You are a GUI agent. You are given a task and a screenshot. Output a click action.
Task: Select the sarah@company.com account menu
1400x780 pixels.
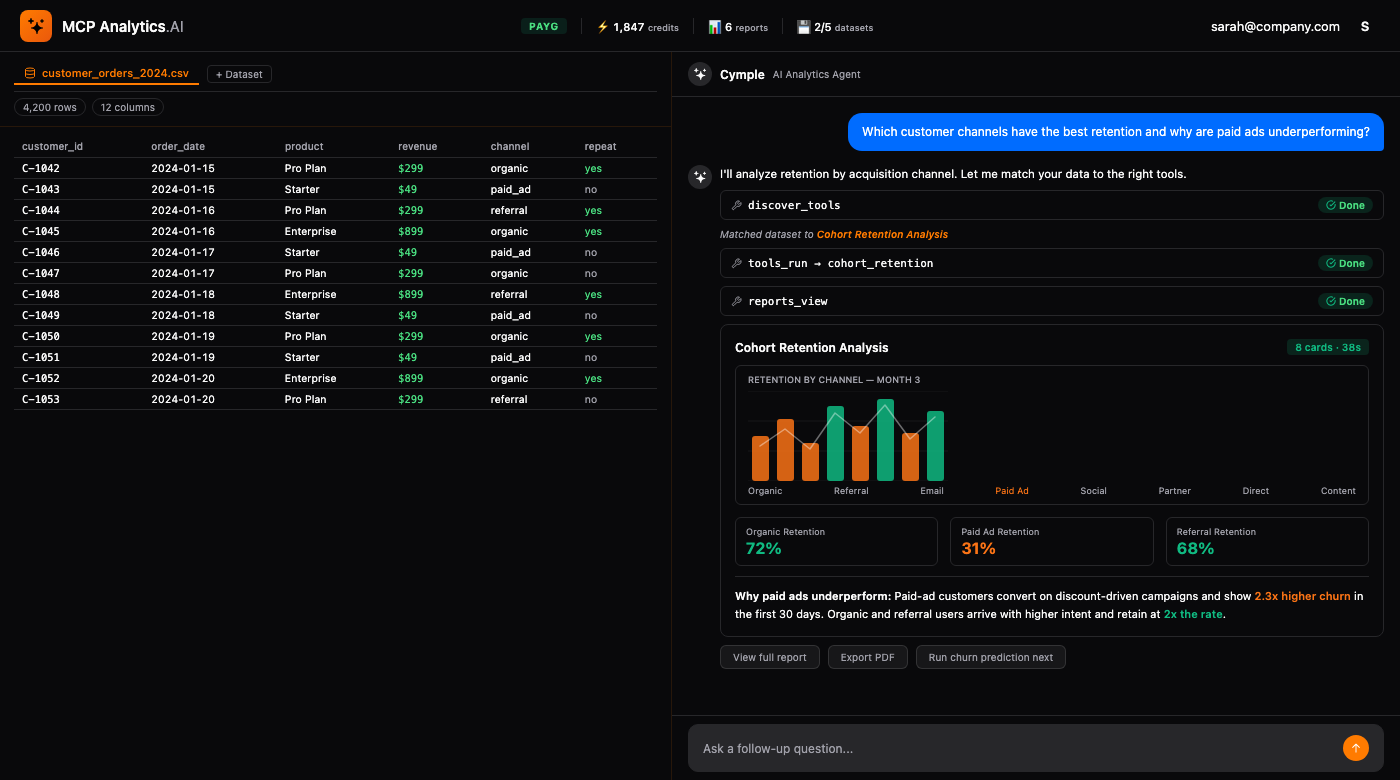pos(1275,26)
